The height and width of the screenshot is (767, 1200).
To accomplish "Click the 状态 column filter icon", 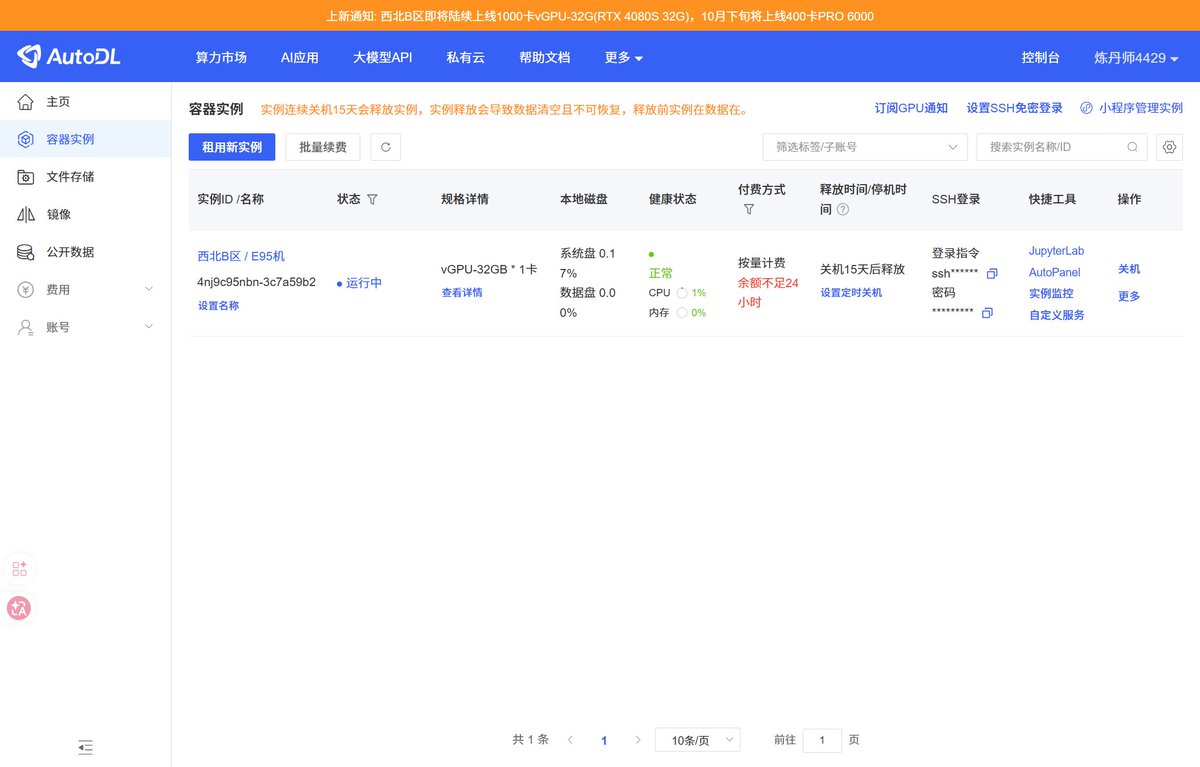I will 372,199.
